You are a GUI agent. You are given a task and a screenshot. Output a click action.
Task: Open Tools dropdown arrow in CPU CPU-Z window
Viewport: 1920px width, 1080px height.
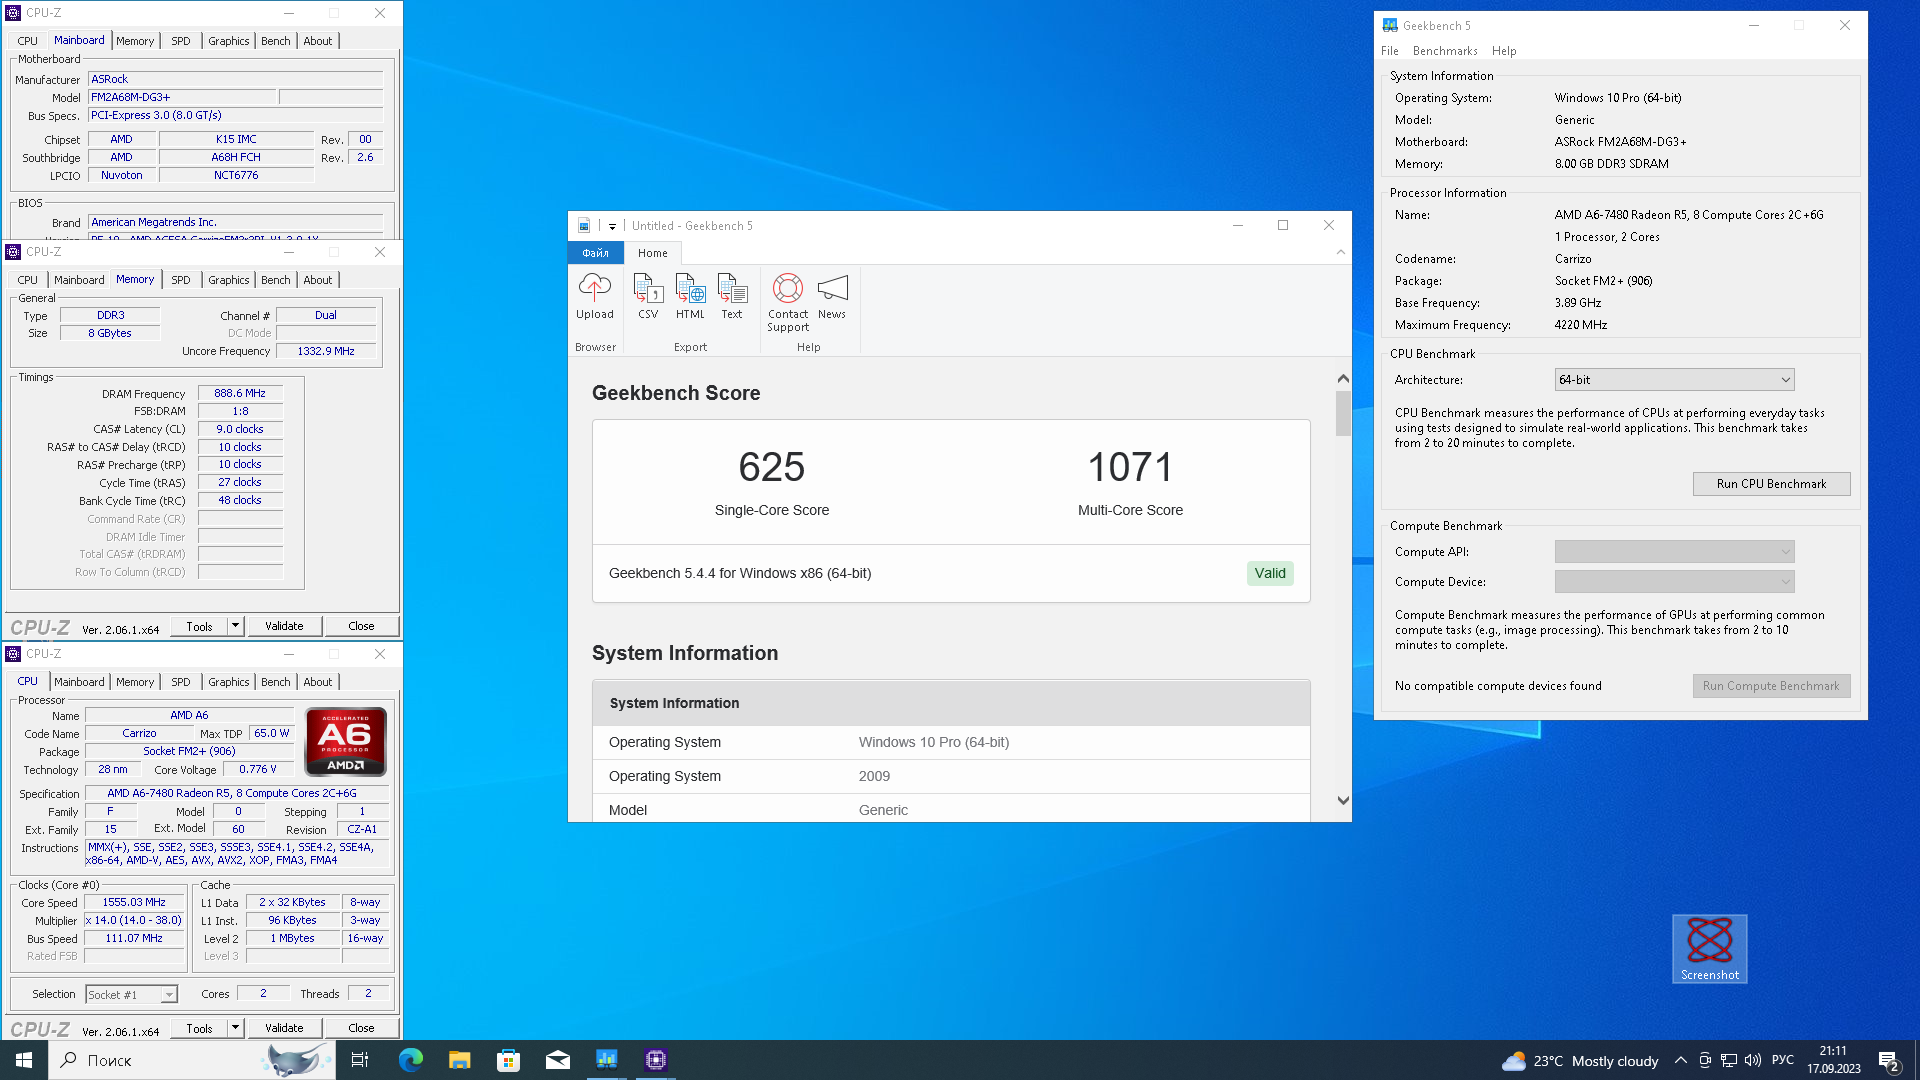click(x=235, y=1028)
